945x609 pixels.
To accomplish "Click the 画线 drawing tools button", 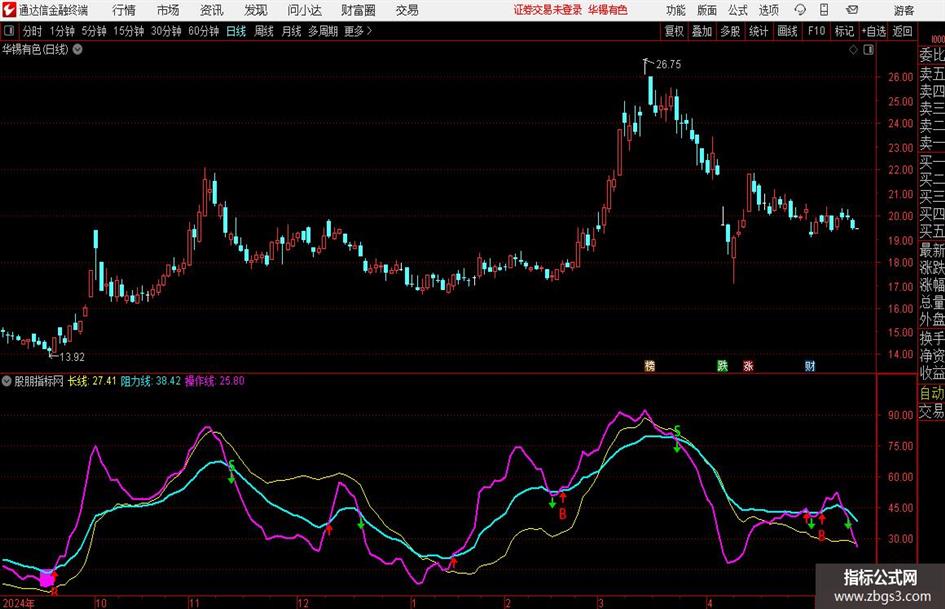I will click(x=787, y=31).
